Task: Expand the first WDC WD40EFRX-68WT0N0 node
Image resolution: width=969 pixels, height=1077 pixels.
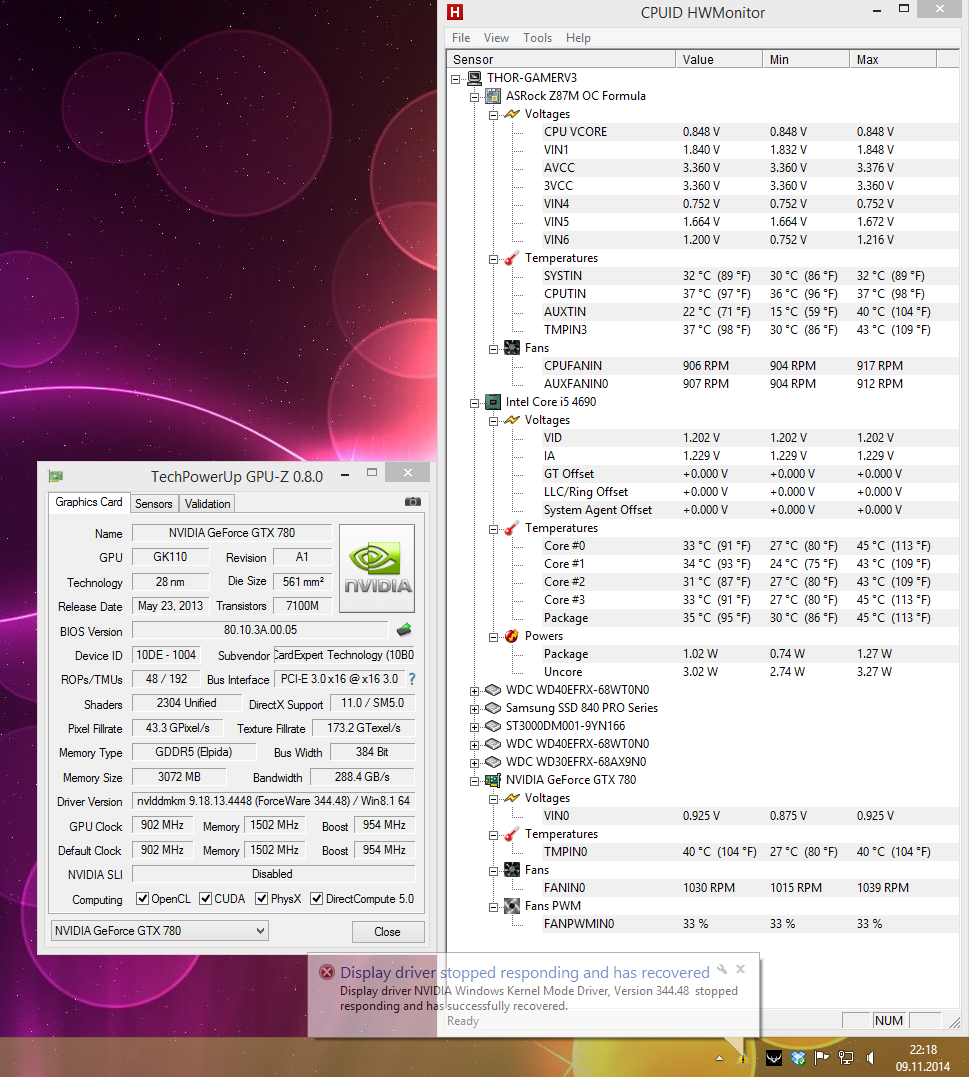Action: pos(474,691)
